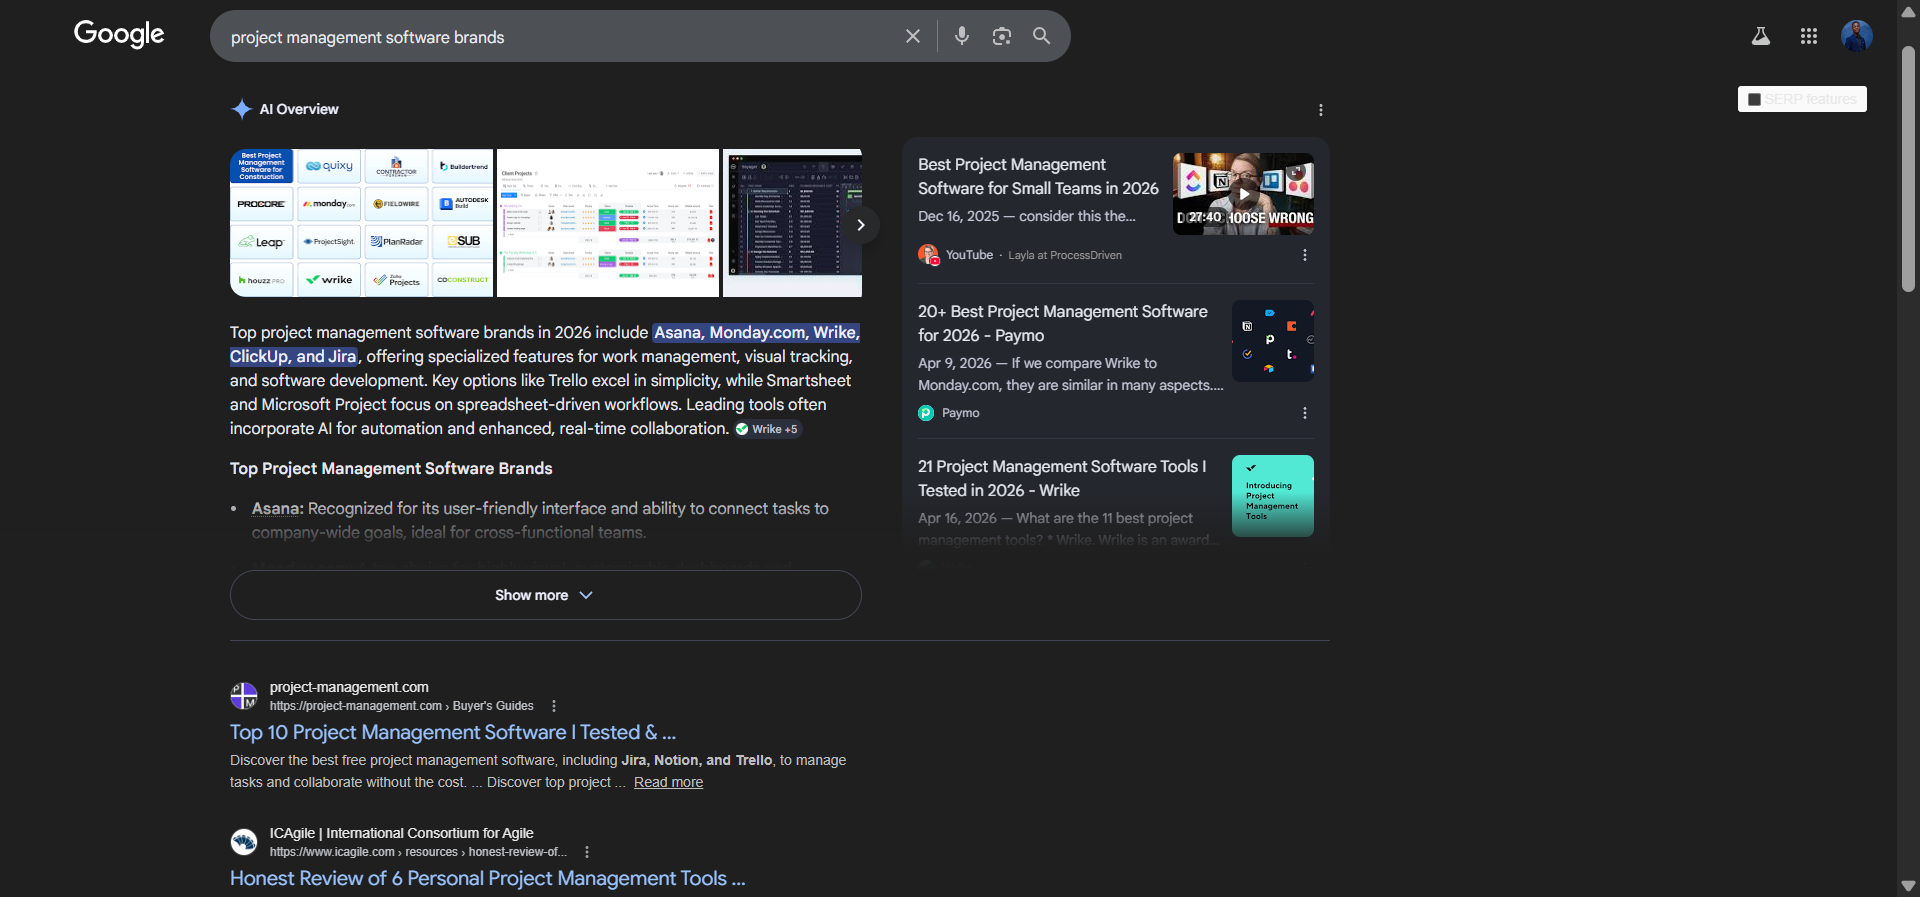This screenshot has width=1920, height=897.
Task: Open 20+ Best Project Management Software Paymo link
Action: pos(1062,323)
